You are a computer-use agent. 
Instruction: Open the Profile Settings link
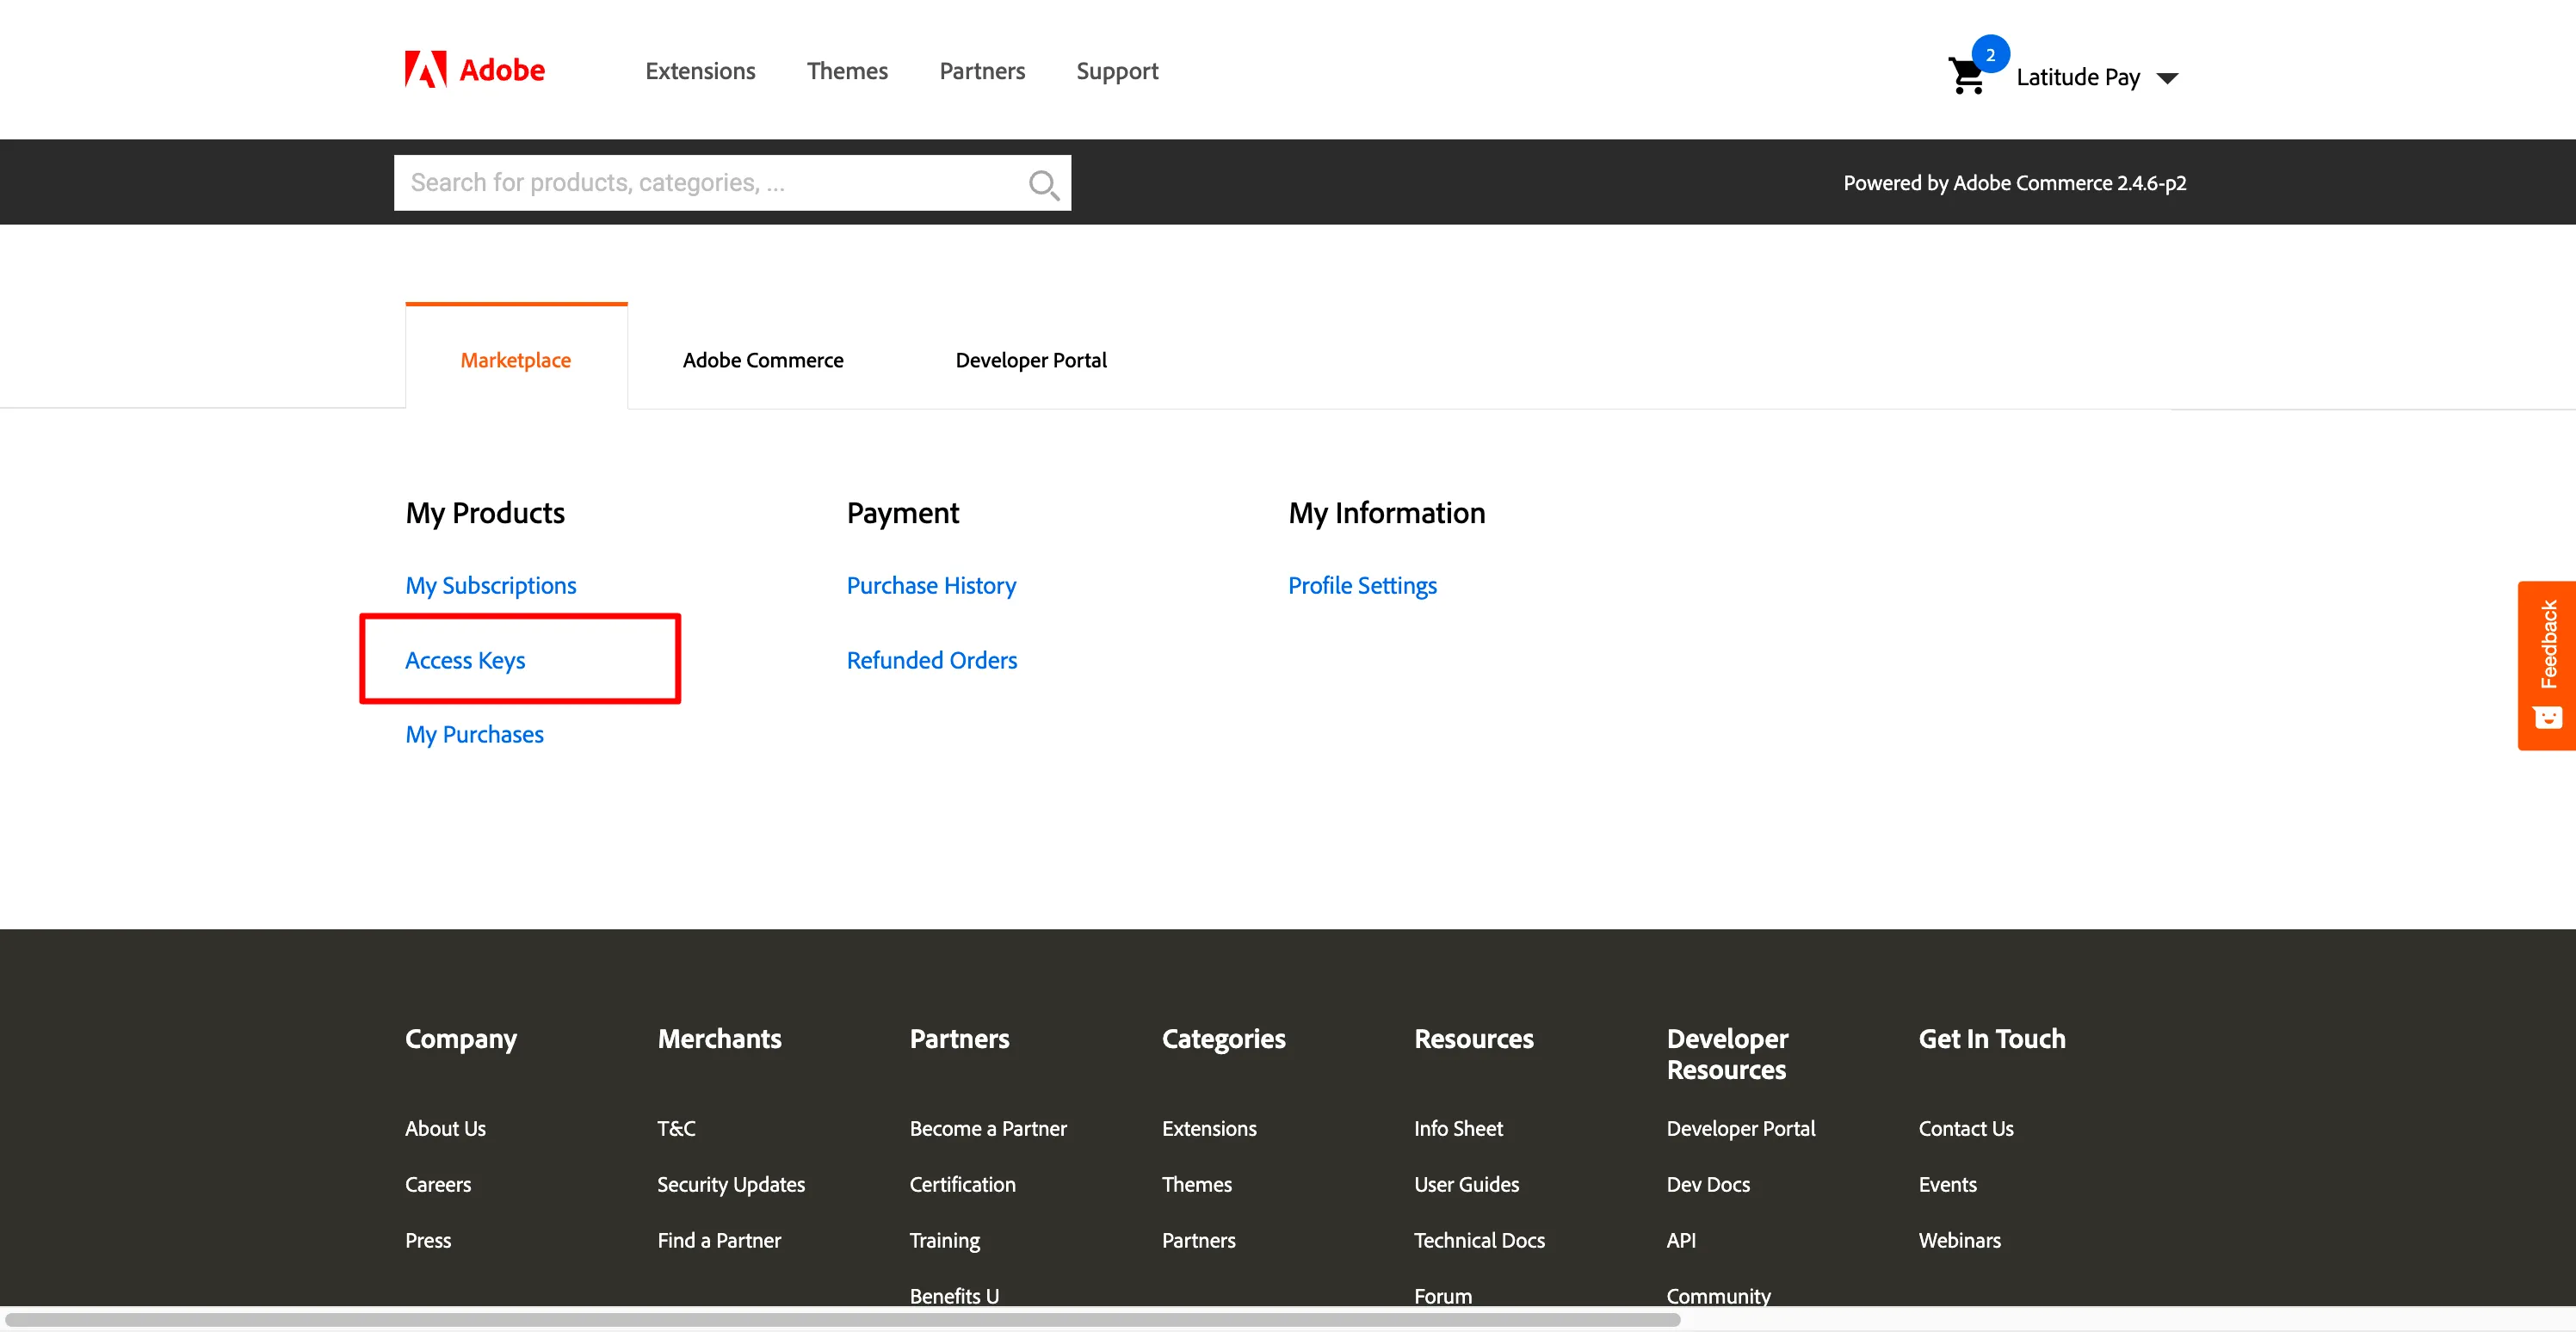pyautogui.click(x=1362, y=585)
